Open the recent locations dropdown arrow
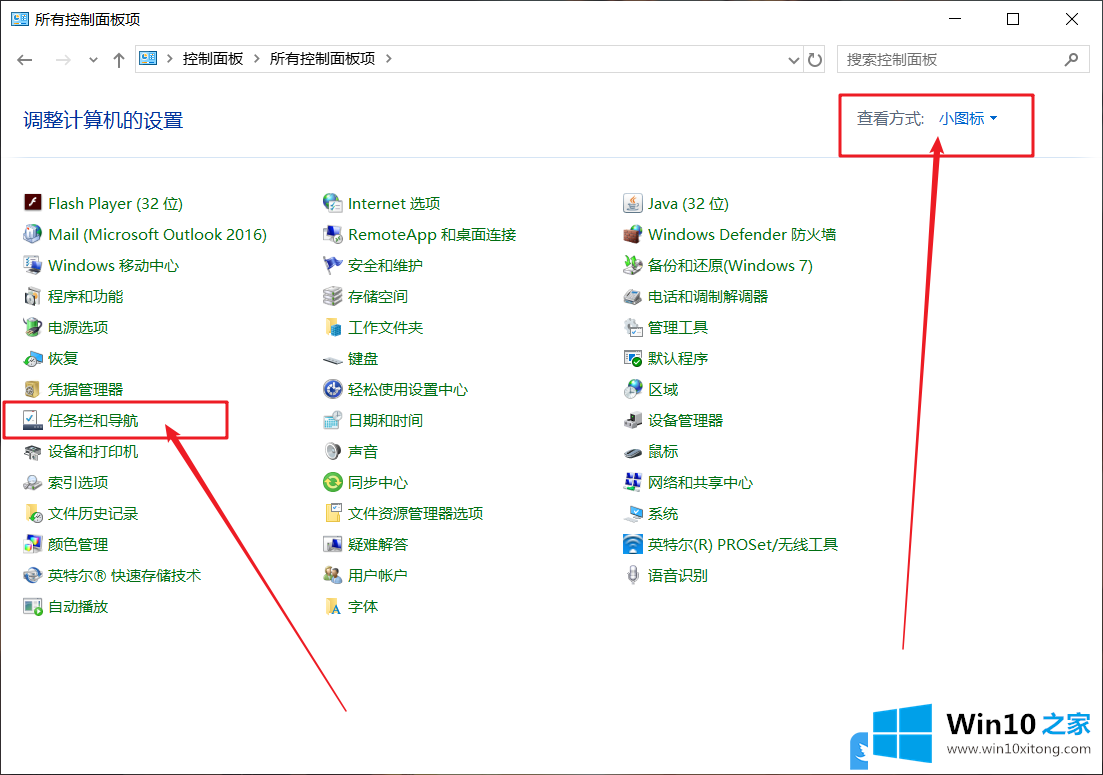1103x775 pixels. tap(93, 60)
